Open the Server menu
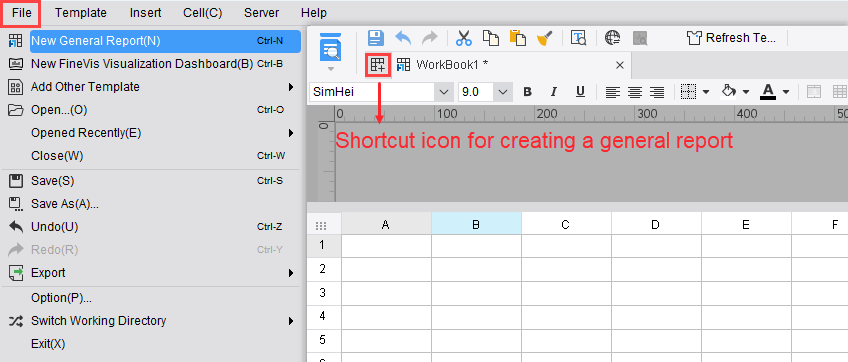The height and width of the screenshot is (362, 848). 261,13
